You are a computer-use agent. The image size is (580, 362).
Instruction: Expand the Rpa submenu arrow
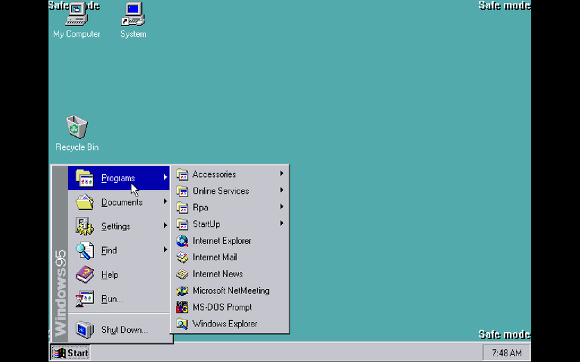[x=281, y=207]
